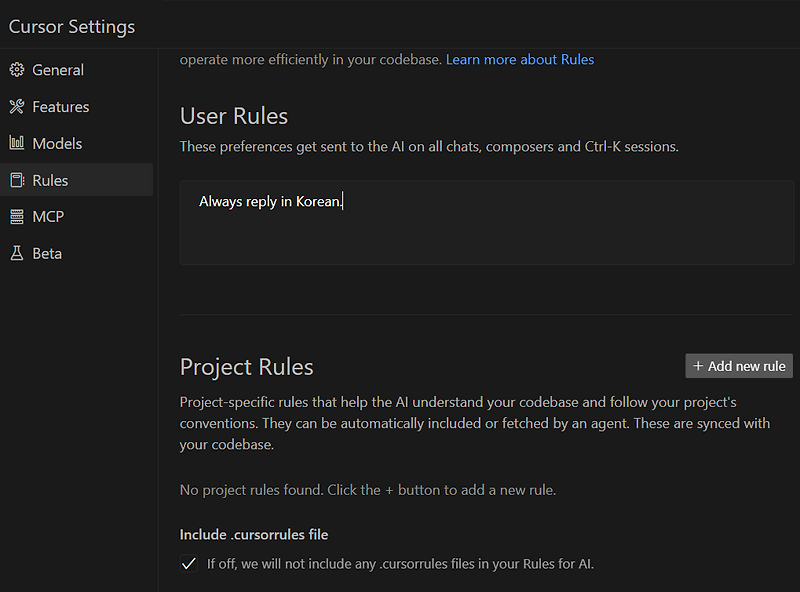Click the plus icon on Add new rule
This screenshot has height=592, width=800.
click(698, 366)
